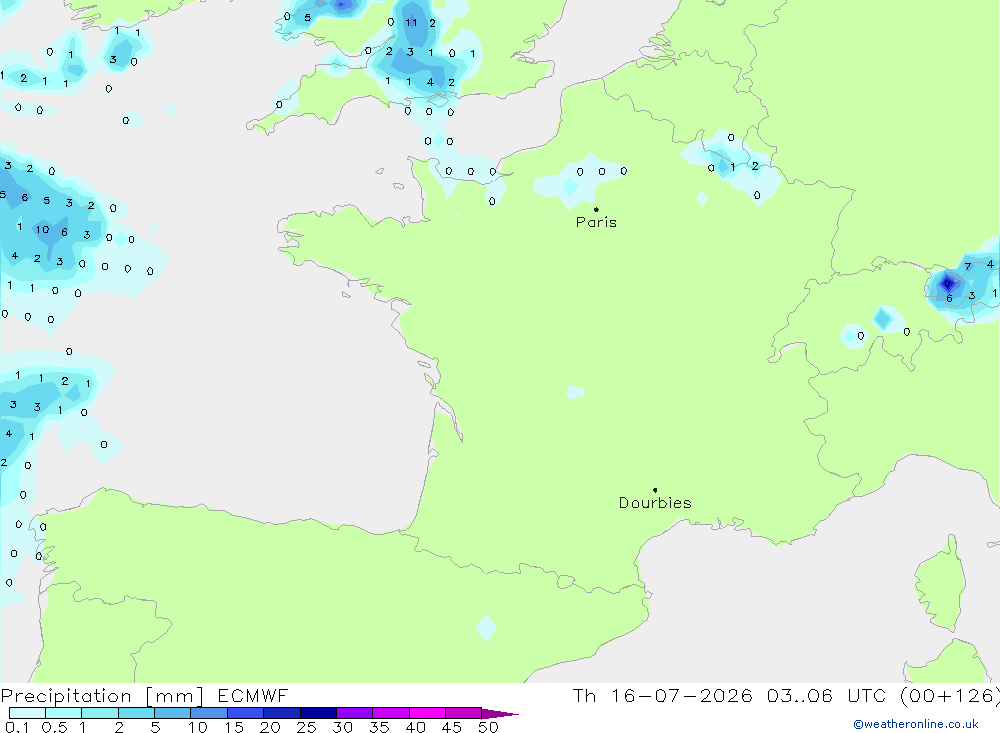Click the '7' precipitation value near the Alps
Viewport: 1000px width, 733px height.
pos(967,267)
